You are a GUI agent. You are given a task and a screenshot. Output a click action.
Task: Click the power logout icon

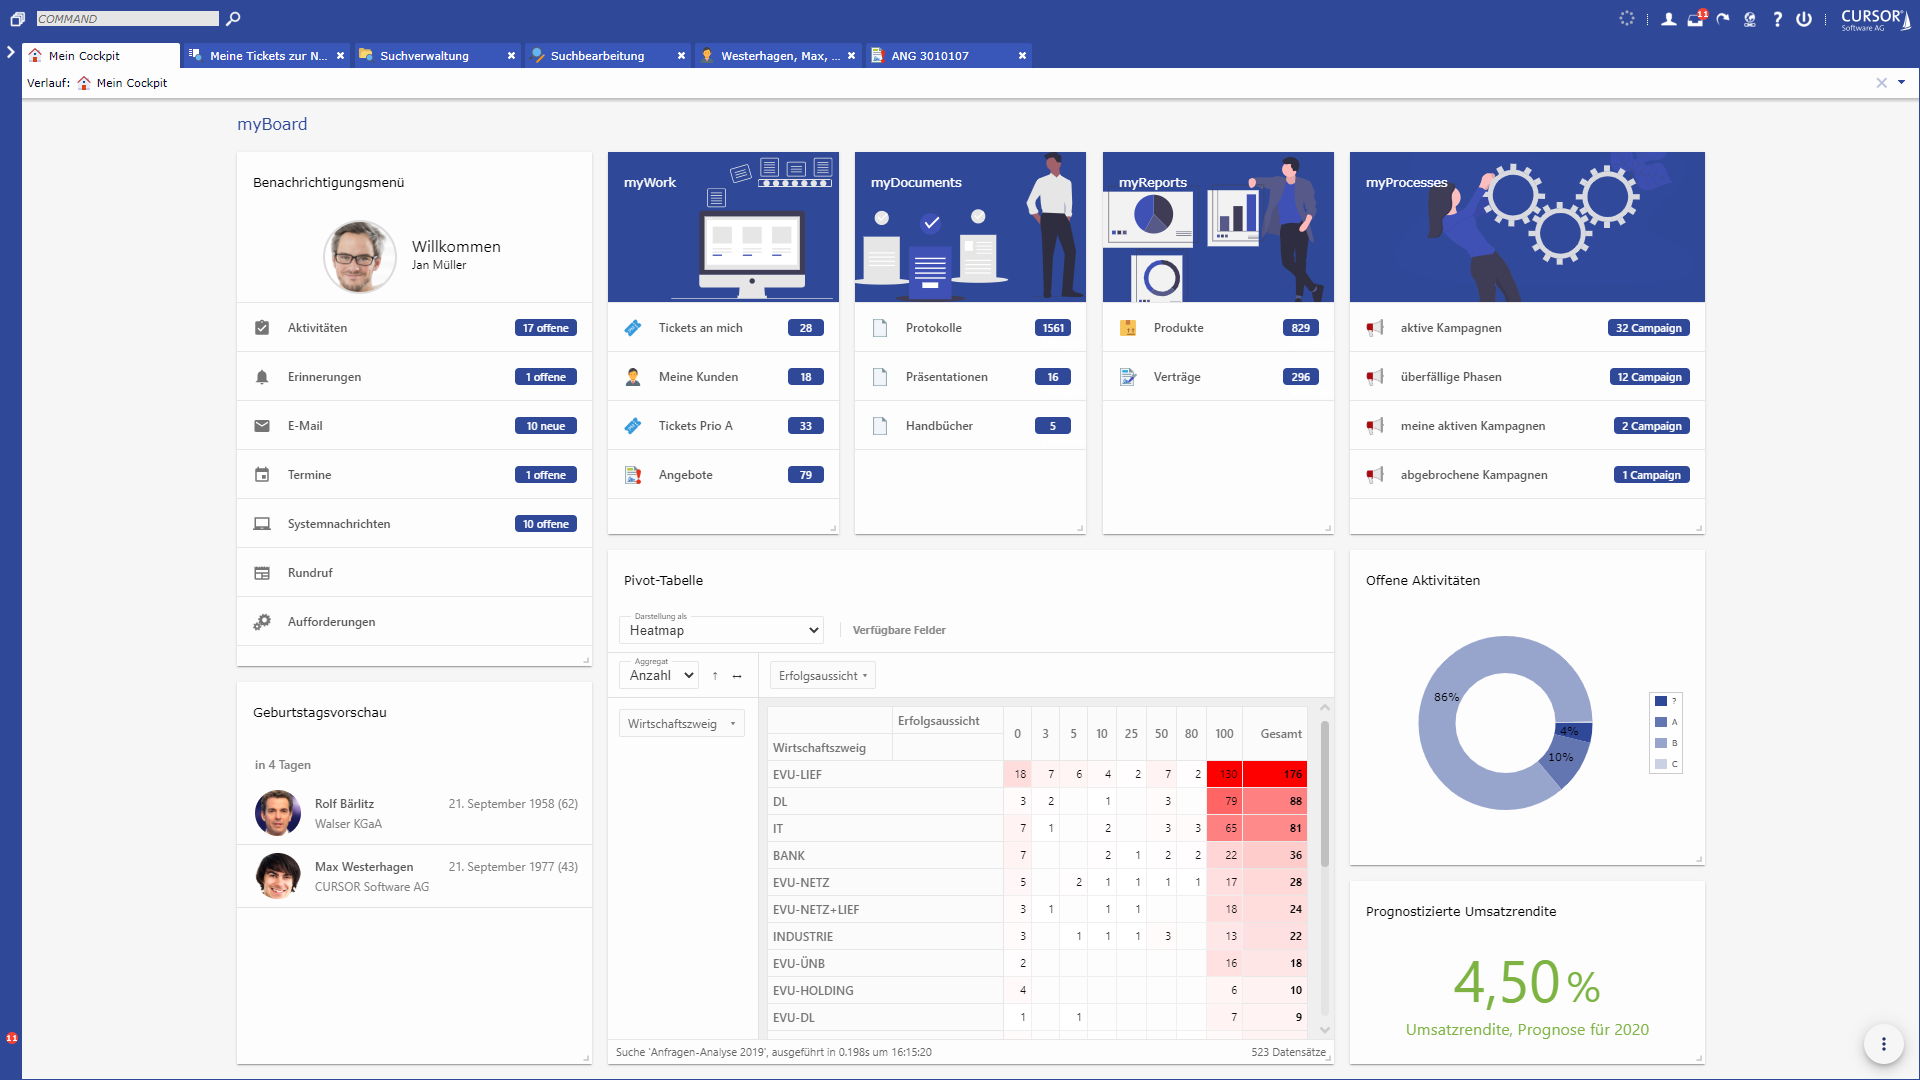click(x=1804, y=19)
